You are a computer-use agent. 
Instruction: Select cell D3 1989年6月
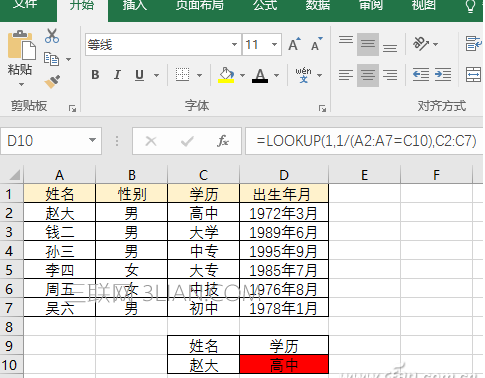tap(284, 232)
